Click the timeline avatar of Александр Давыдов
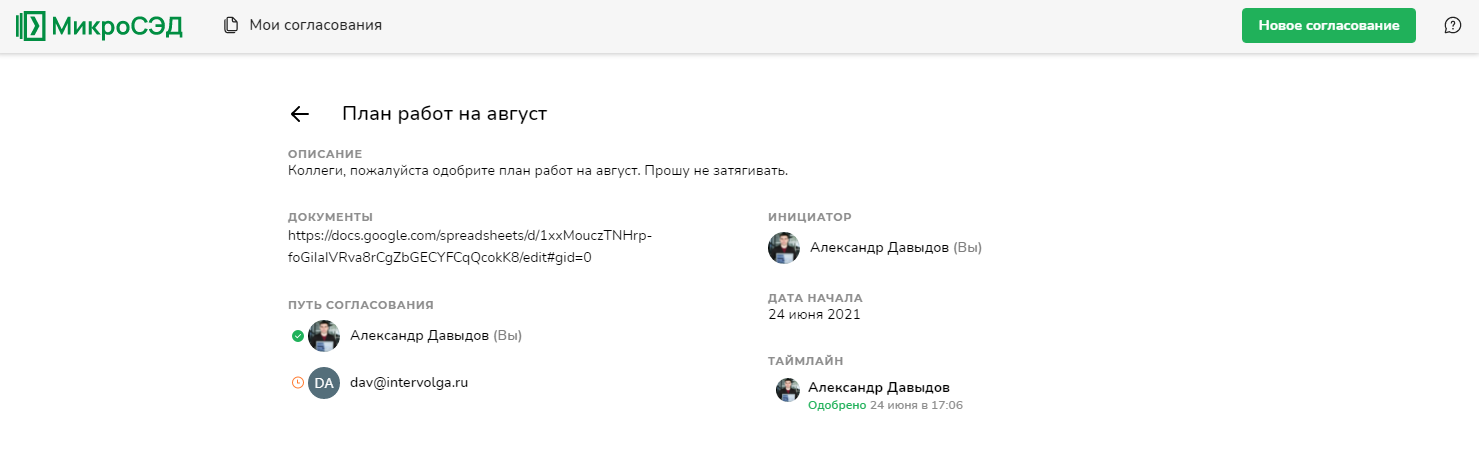Screen dimensions: 1479x452 click(x=787, y=390)
